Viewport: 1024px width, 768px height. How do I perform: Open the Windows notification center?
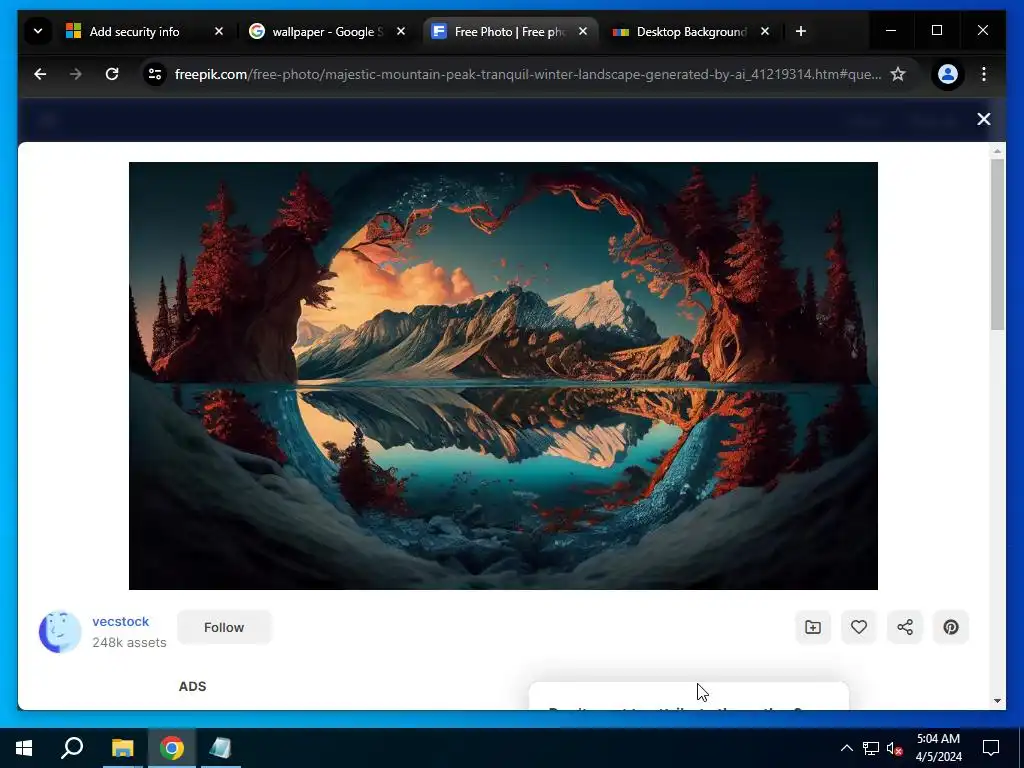(991, 748)
